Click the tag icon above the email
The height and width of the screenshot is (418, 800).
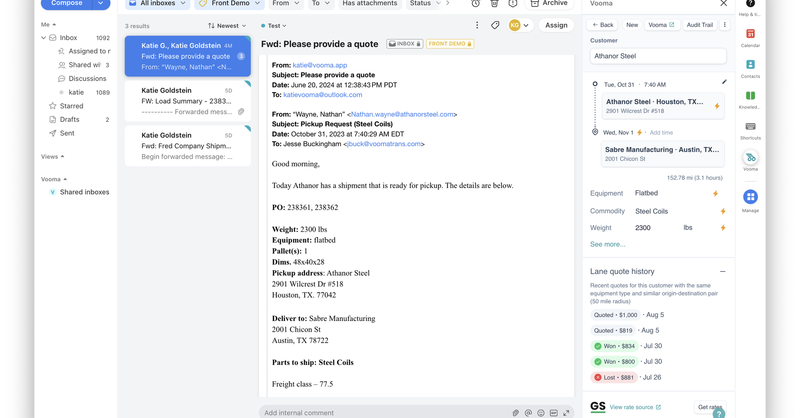(495, 25)
